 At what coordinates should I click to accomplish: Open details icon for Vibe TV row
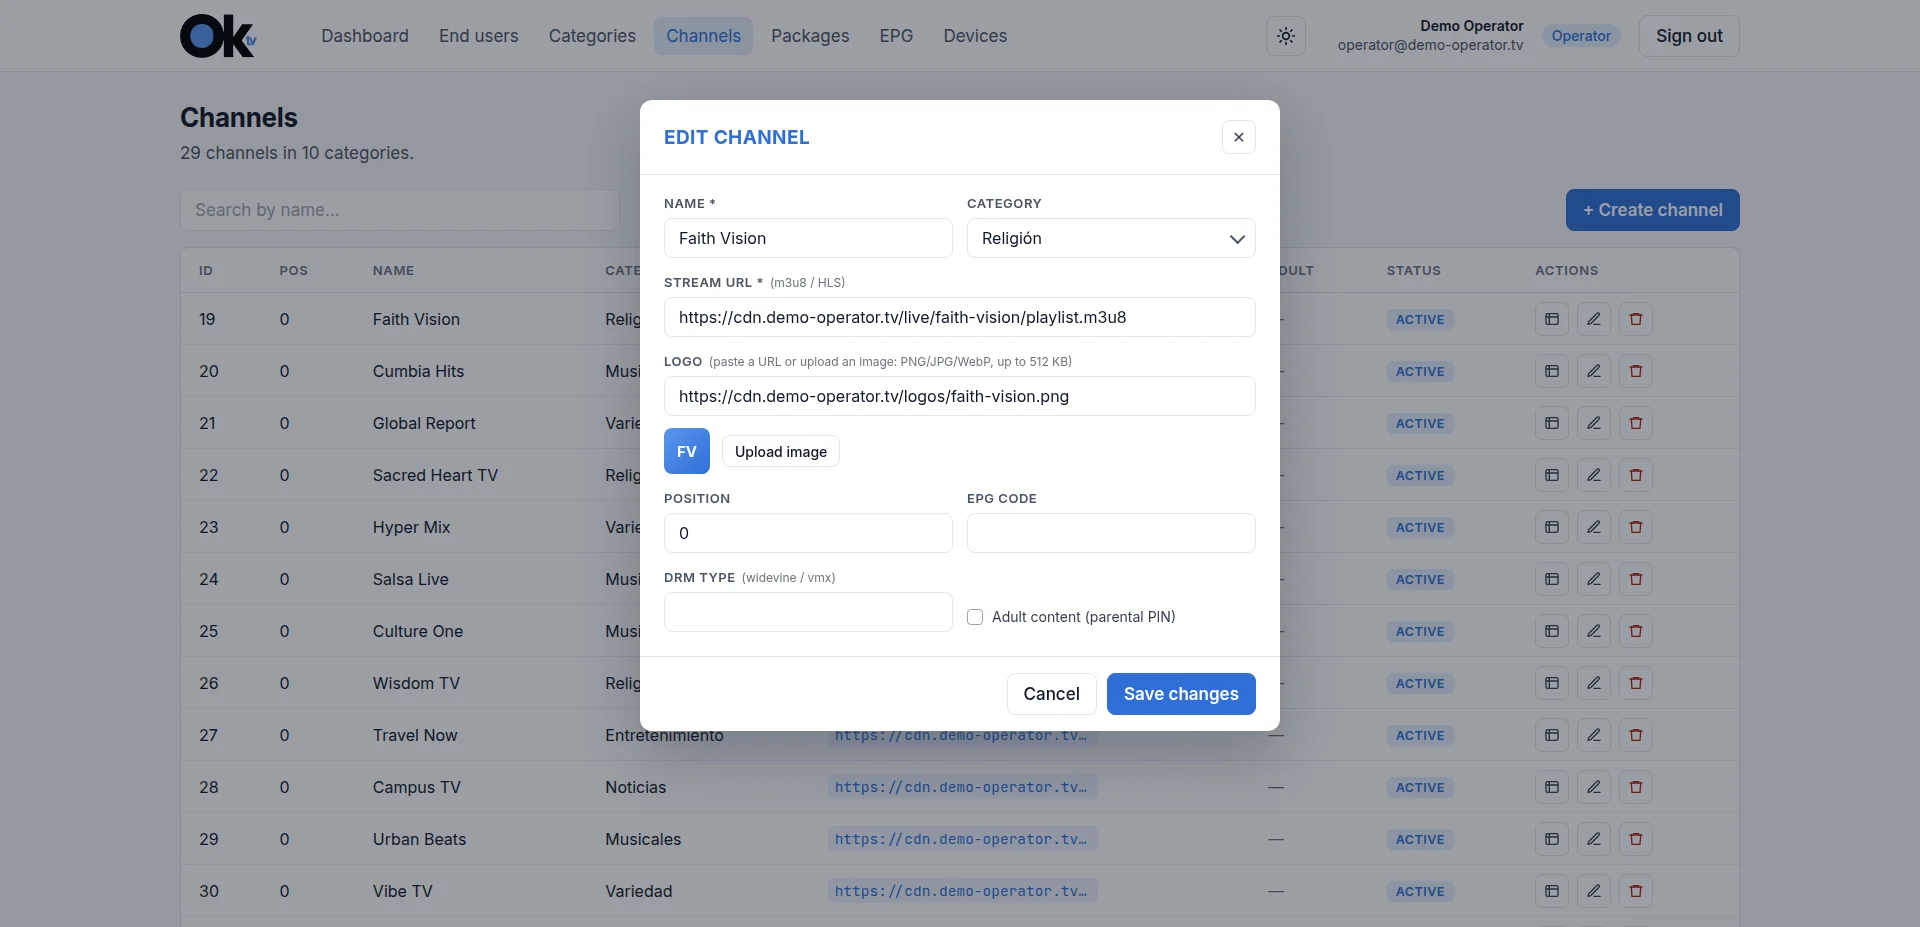pyautogui.click(x=1552, y=891)
